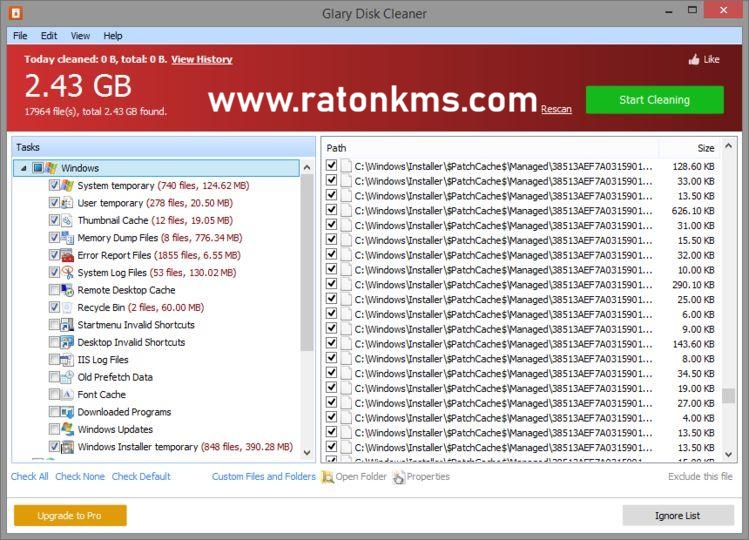Click the Upgrade to Pro button
This screenshot has height=540, width=749.
(70, 516)
